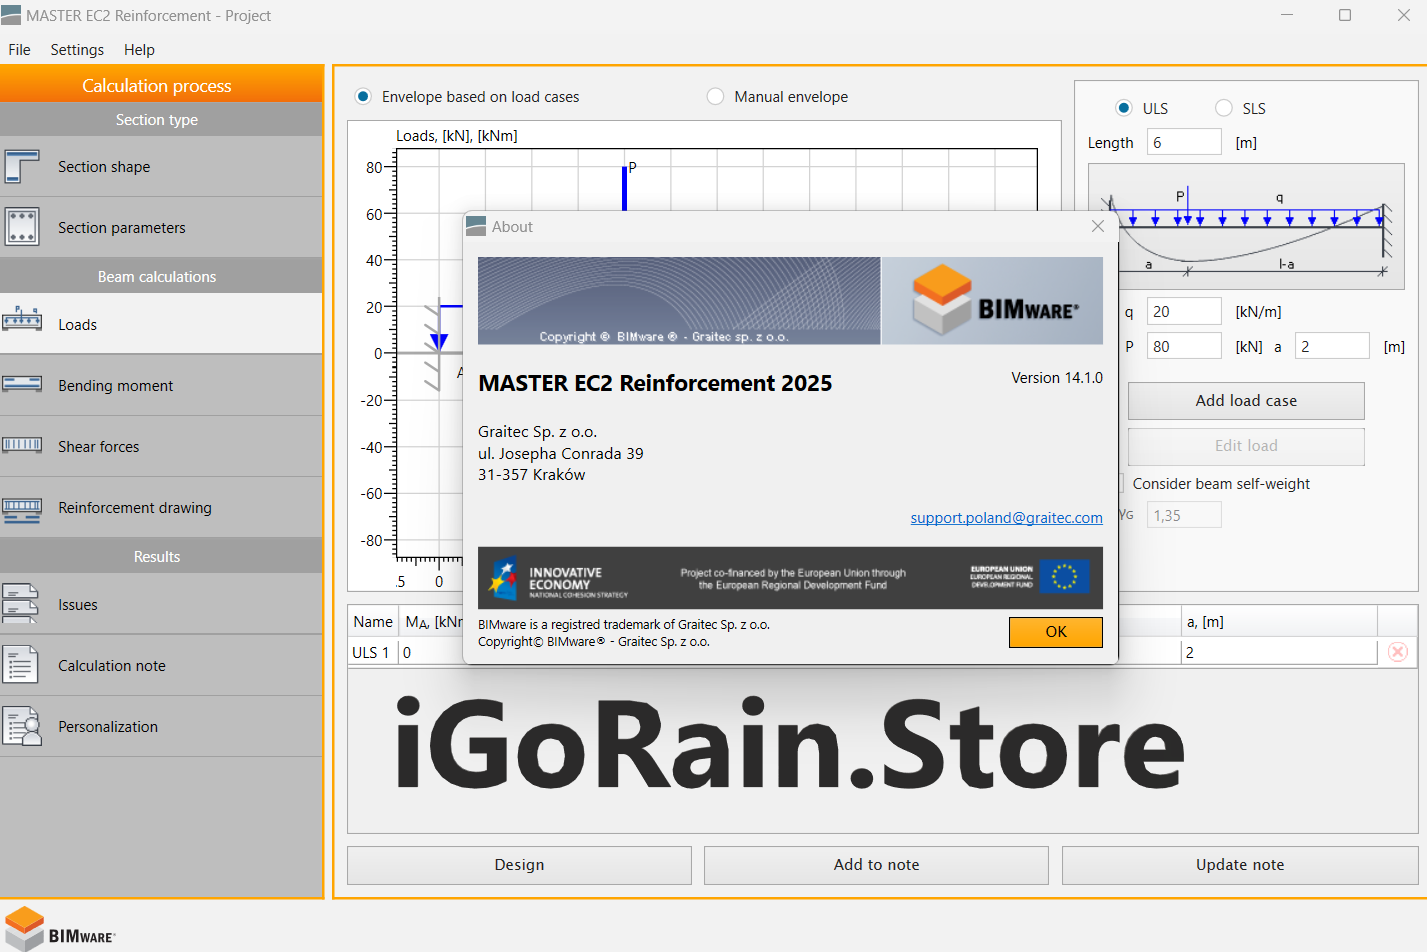Click the Shear forces icon
The height and width of the screenshot is (952, 1427).
coord(22,446)
